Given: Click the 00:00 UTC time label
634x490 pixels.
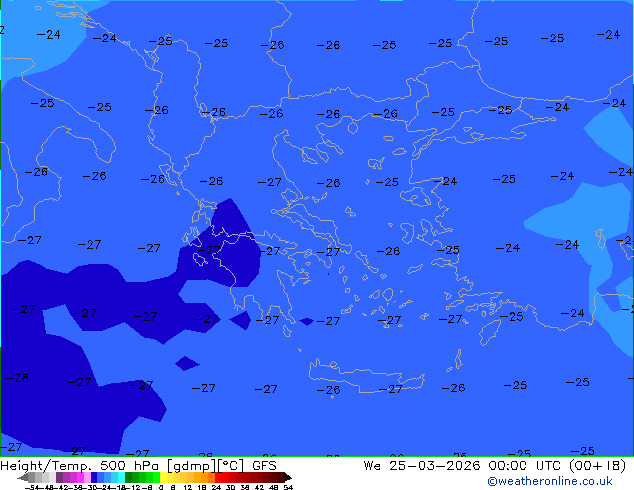Looking at the screenshot, I should pos(524,466).
